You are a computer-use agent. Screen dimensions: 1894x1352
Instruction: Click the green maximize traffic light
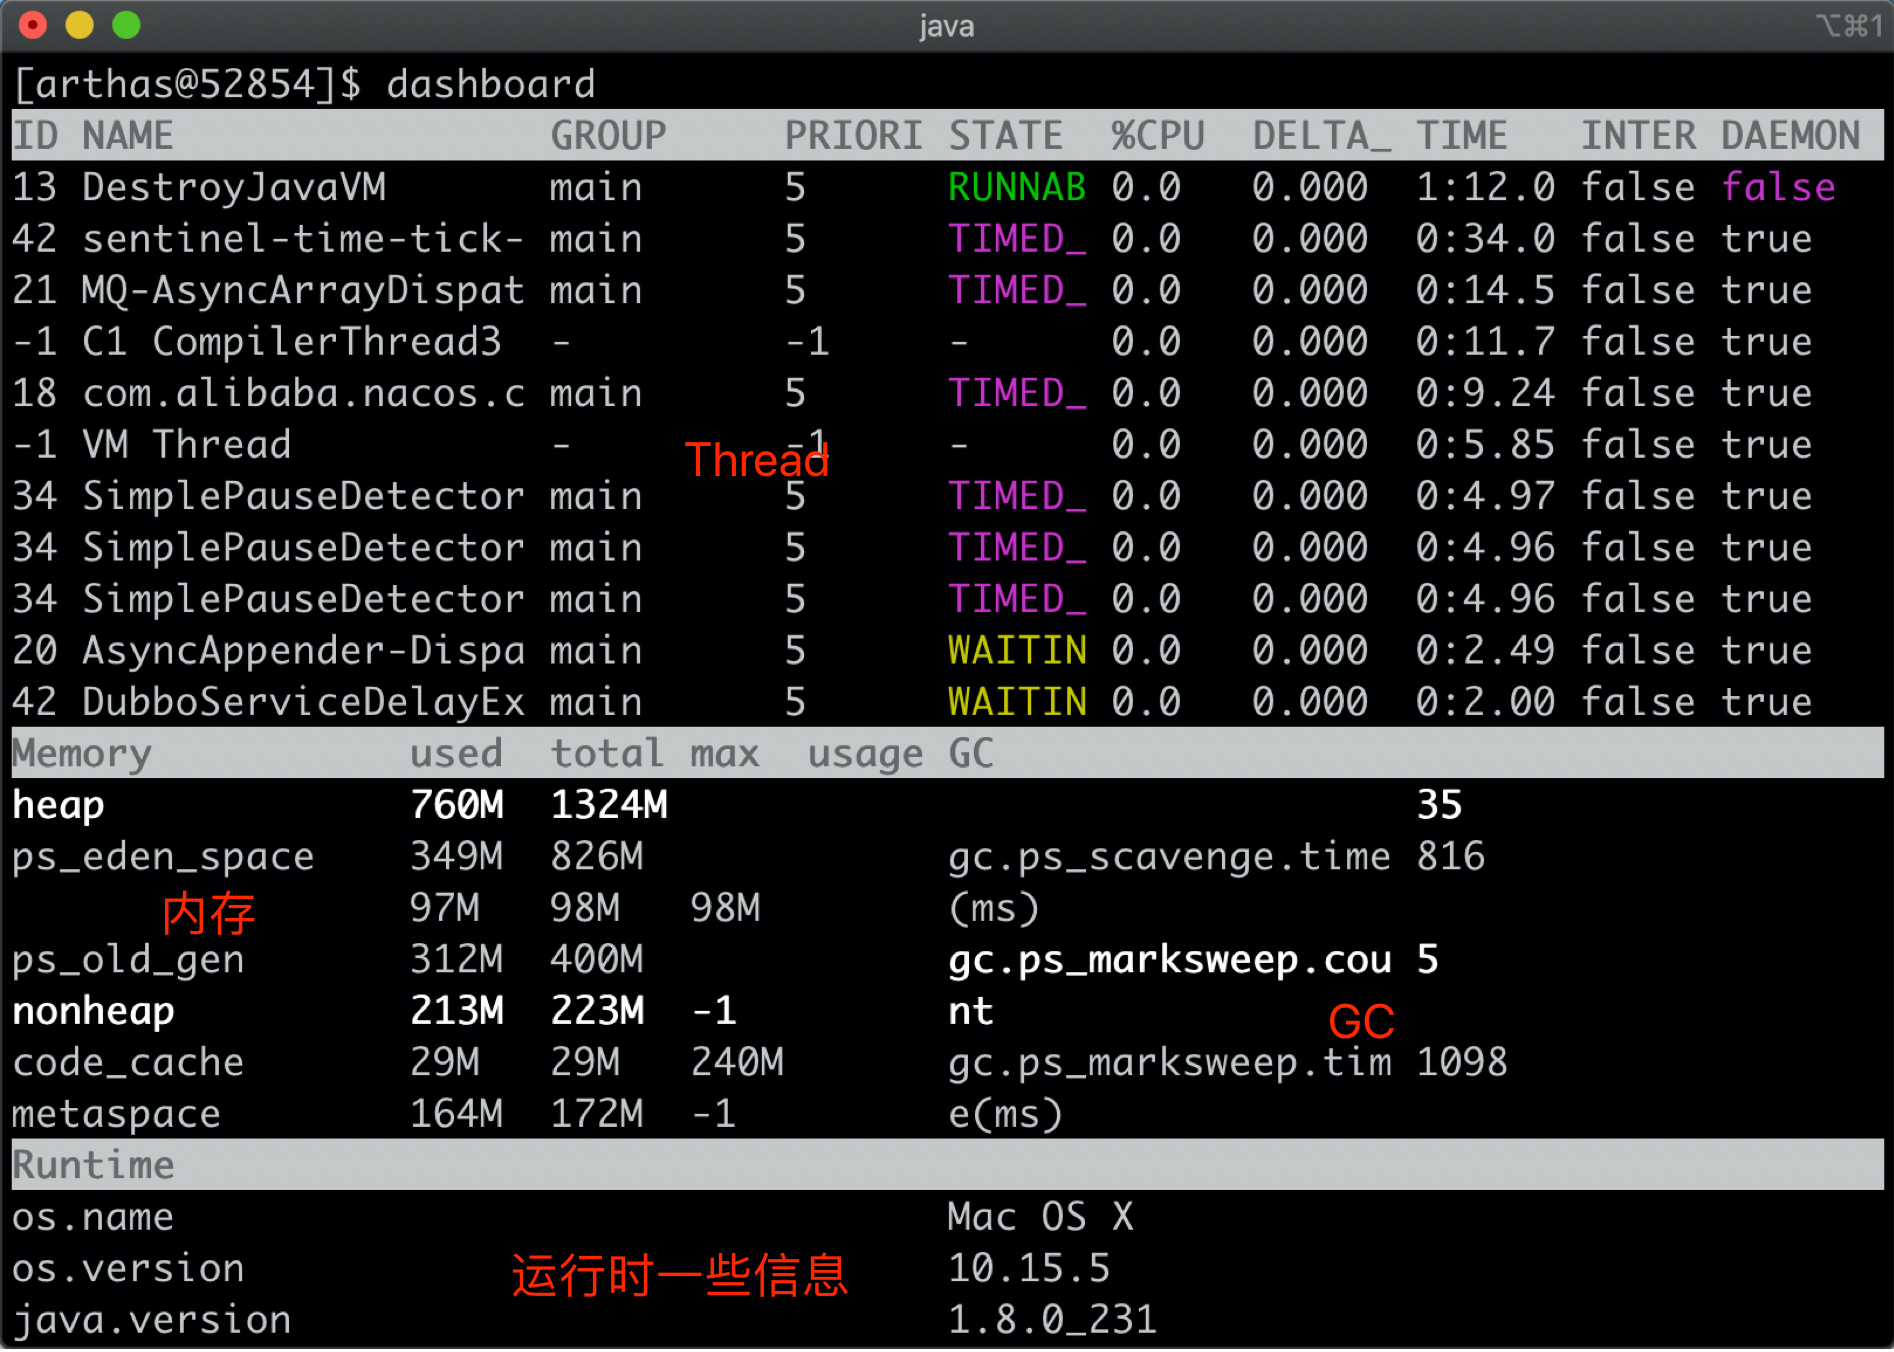click(x=125, y=24)
